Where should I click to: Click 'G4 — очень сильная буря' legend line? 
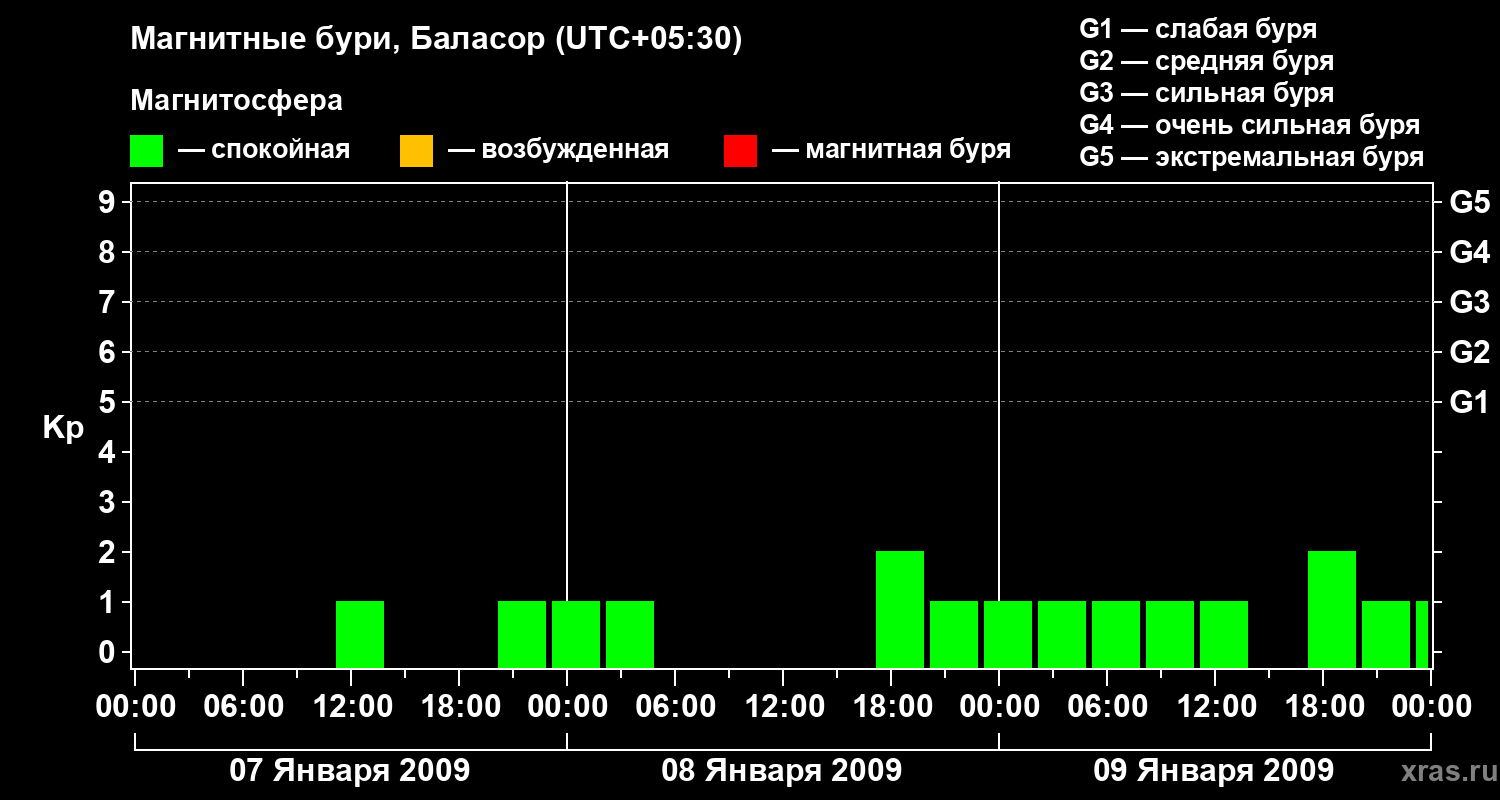[x=1250, y=125]
